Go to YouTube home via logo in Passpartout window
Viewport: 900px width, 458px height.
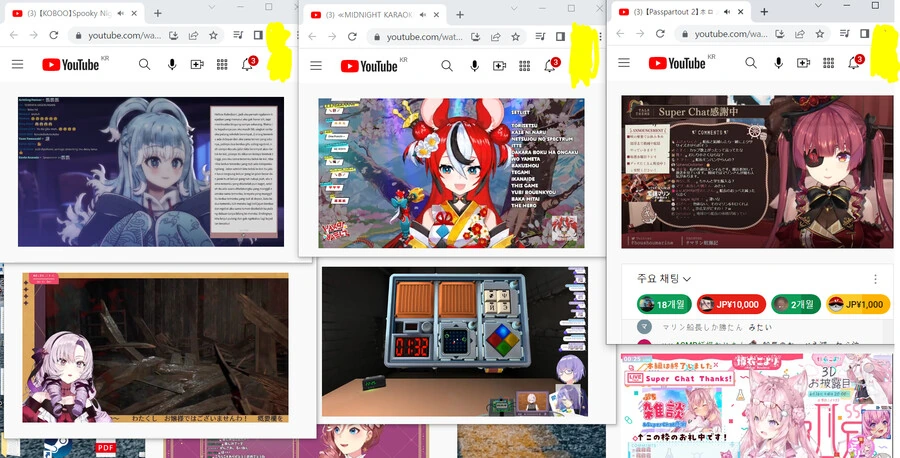coord(677,63)
